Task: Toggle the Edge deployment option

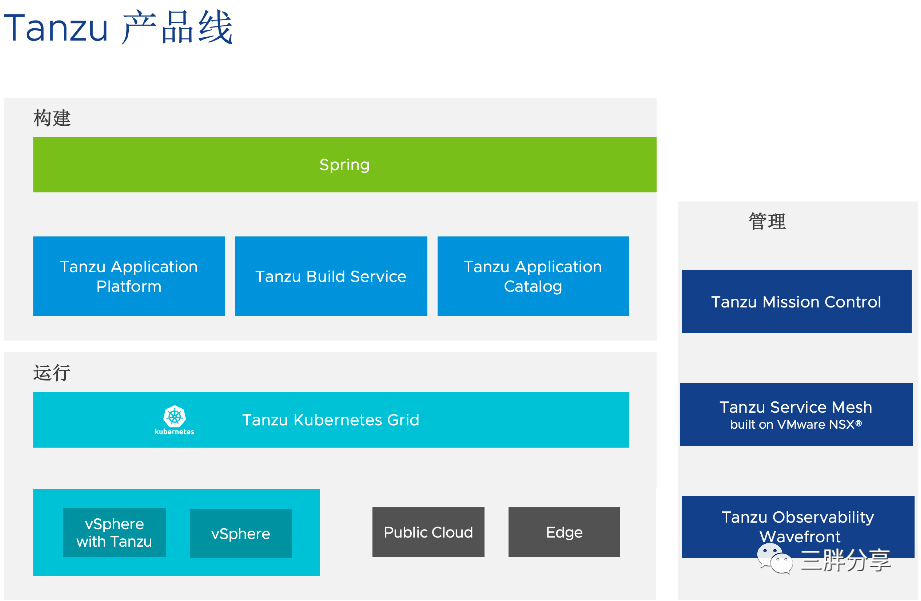Action: click(x=563, y=531)
